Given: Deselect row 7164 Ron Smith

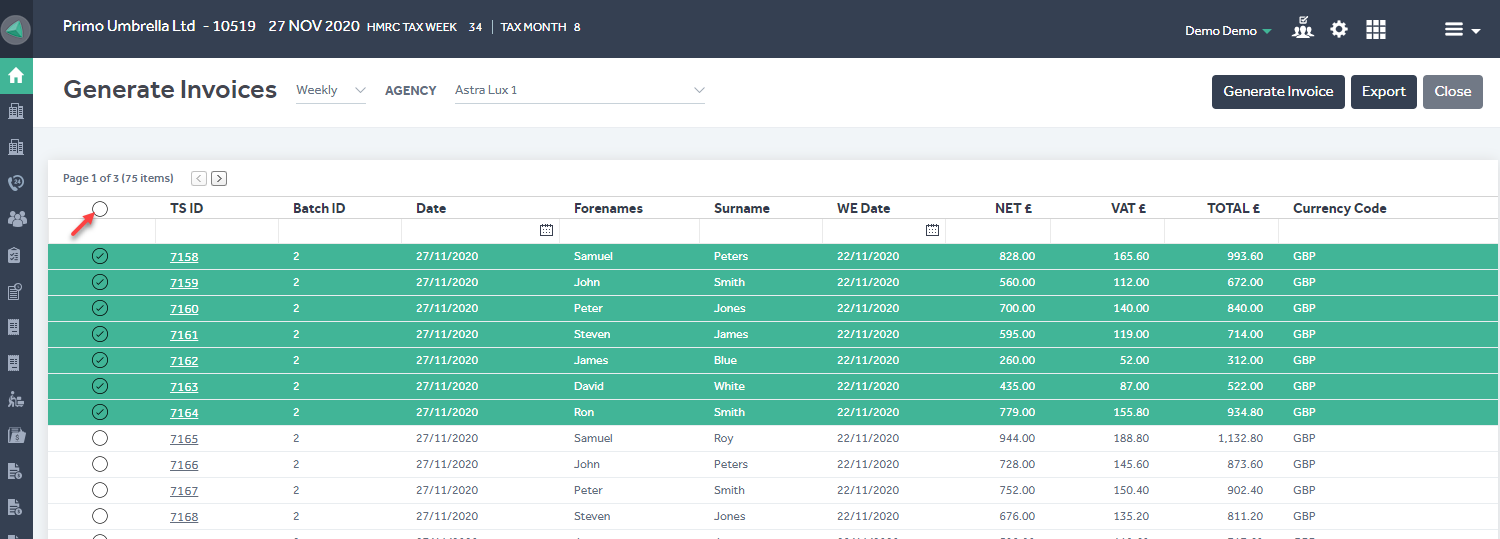Looking at the screenshot, I should pyautogui.click(x=100, y=412).
